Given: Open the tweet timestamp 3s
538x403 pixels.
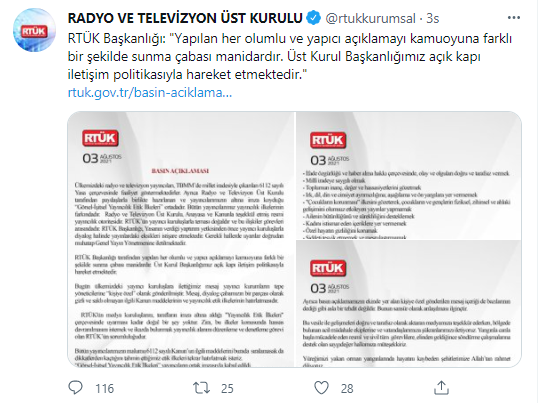Looking at the screenshot, I should tap(433, 19).
